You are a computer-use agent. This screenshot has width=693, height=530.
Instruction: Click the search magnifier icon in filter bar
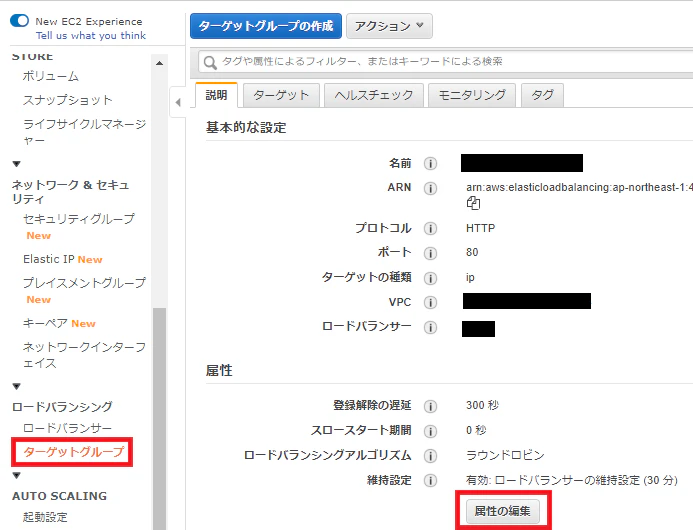point(210,62)
